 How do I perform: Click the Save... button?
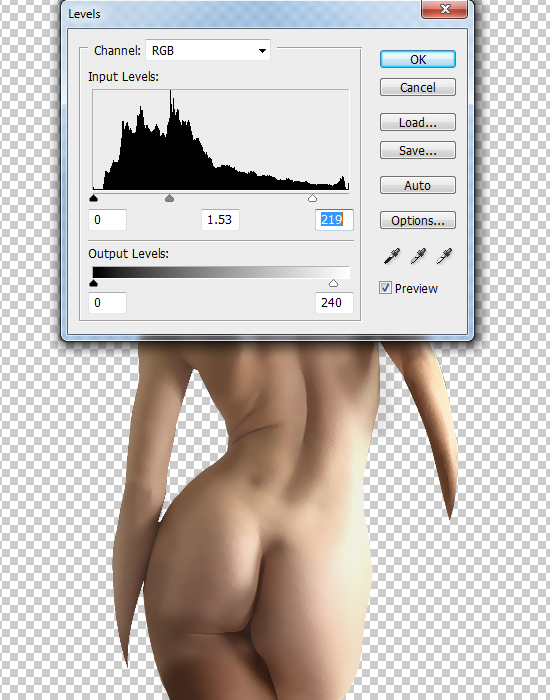pos(418,150)
